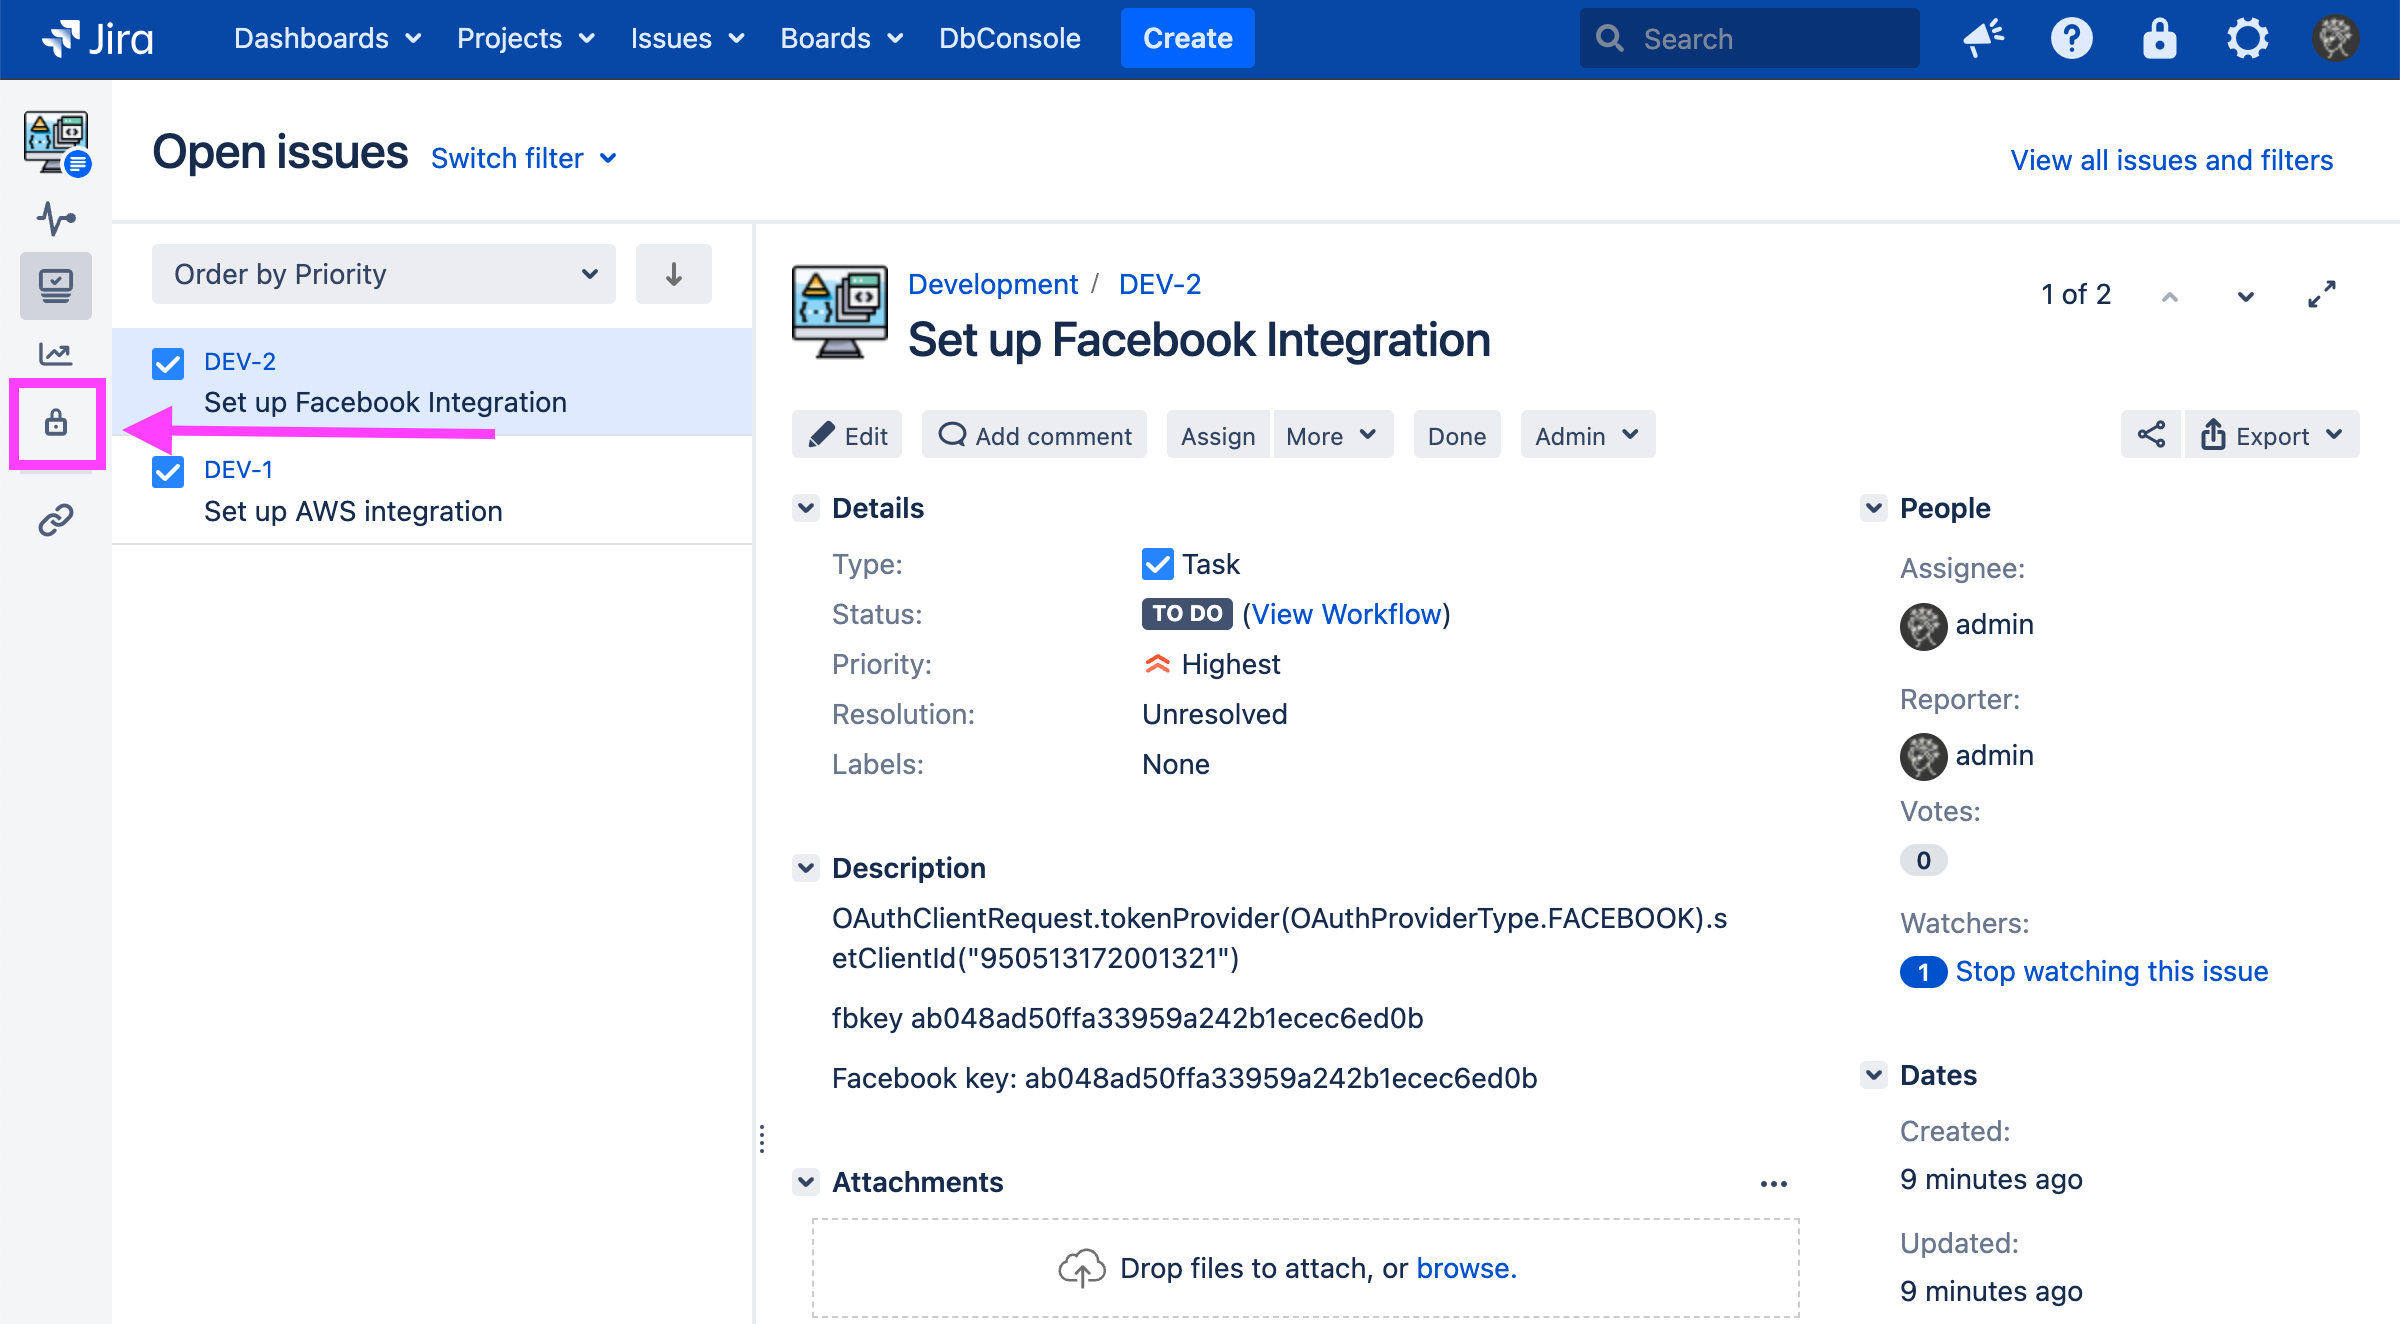
Task: Open the feedback megaphone icon
Action: (1983, 39)
